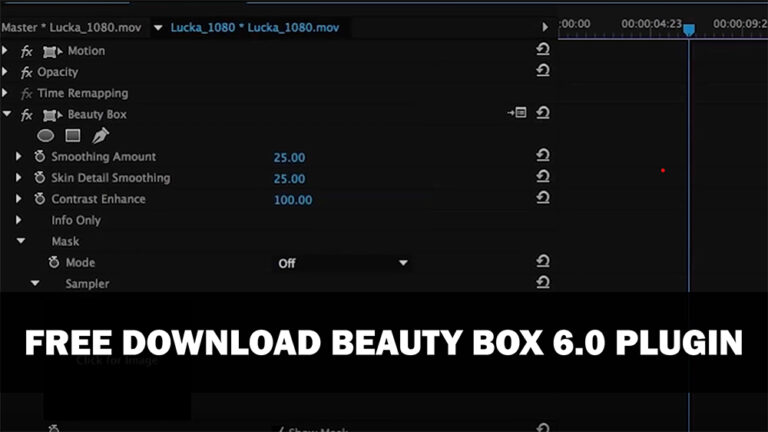Collapse the Beauty Box effect
The width and height of the screenshot is (768, 432).
(6, 114)
